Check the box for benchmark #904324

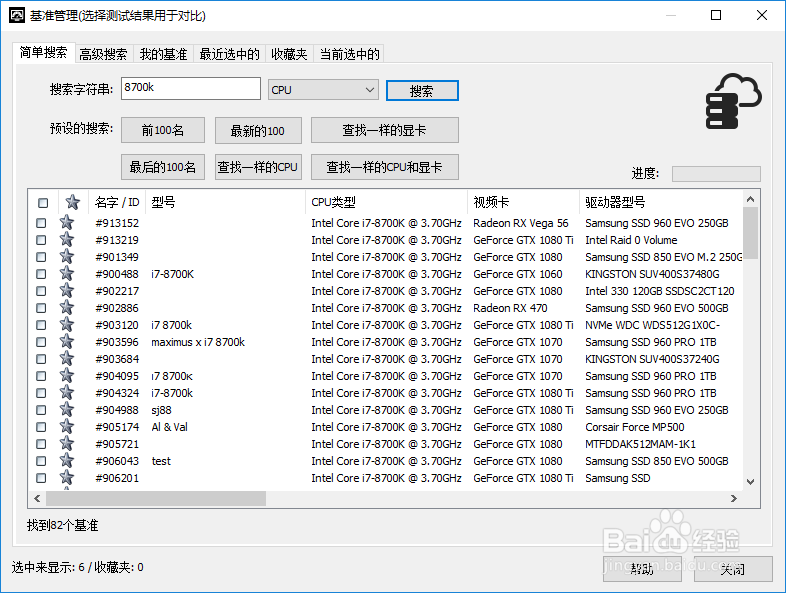click(41, 393)
